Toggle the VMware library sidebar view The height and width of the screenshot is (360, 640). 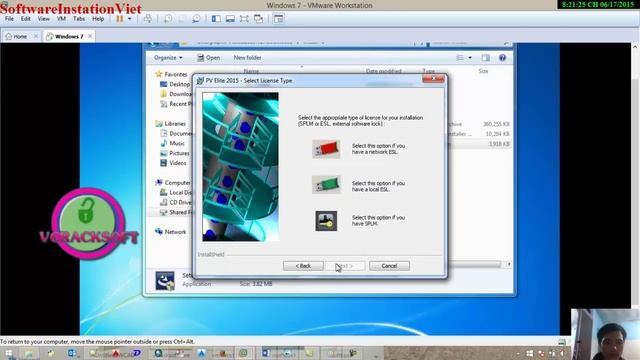click(x=216, y=19)
